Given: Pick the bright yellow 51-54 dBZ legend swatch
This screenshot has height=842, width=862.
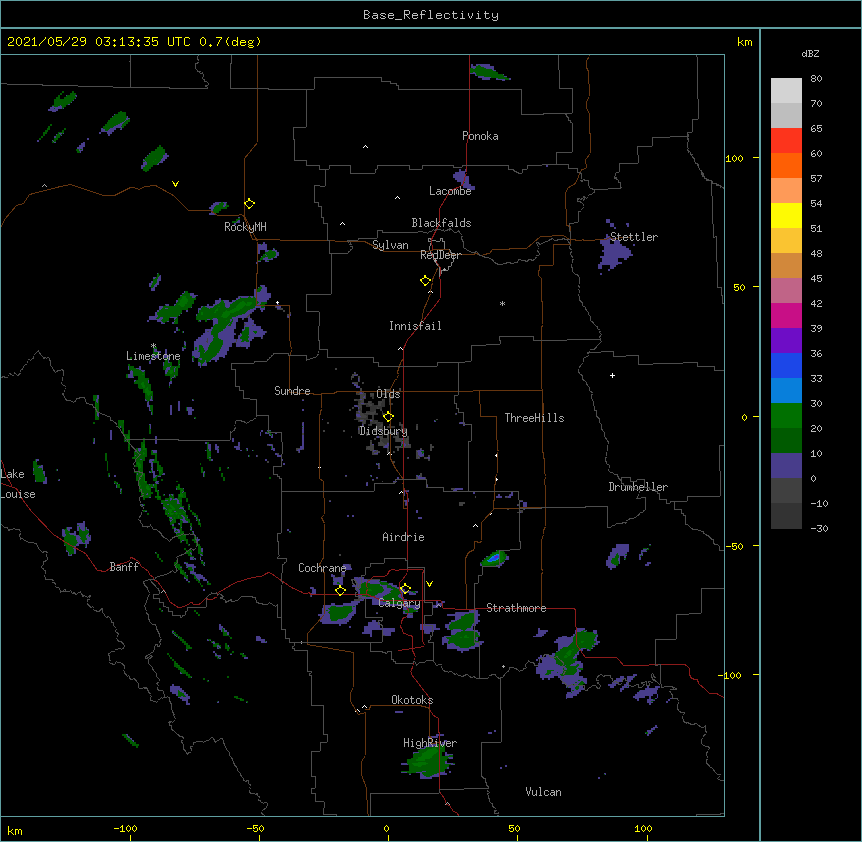Looking at the screenshot, I should point(786,216).
